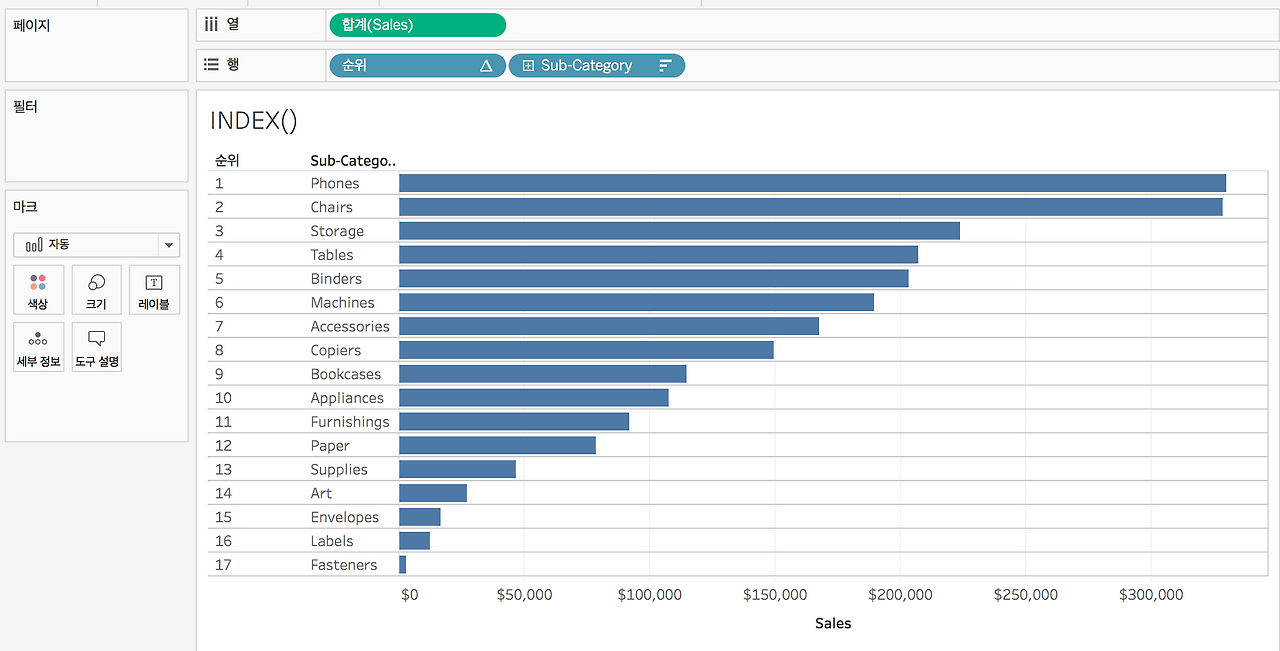Select the Binders bar
Screen dimensions: 1280x651
click(x=653, y=279)
